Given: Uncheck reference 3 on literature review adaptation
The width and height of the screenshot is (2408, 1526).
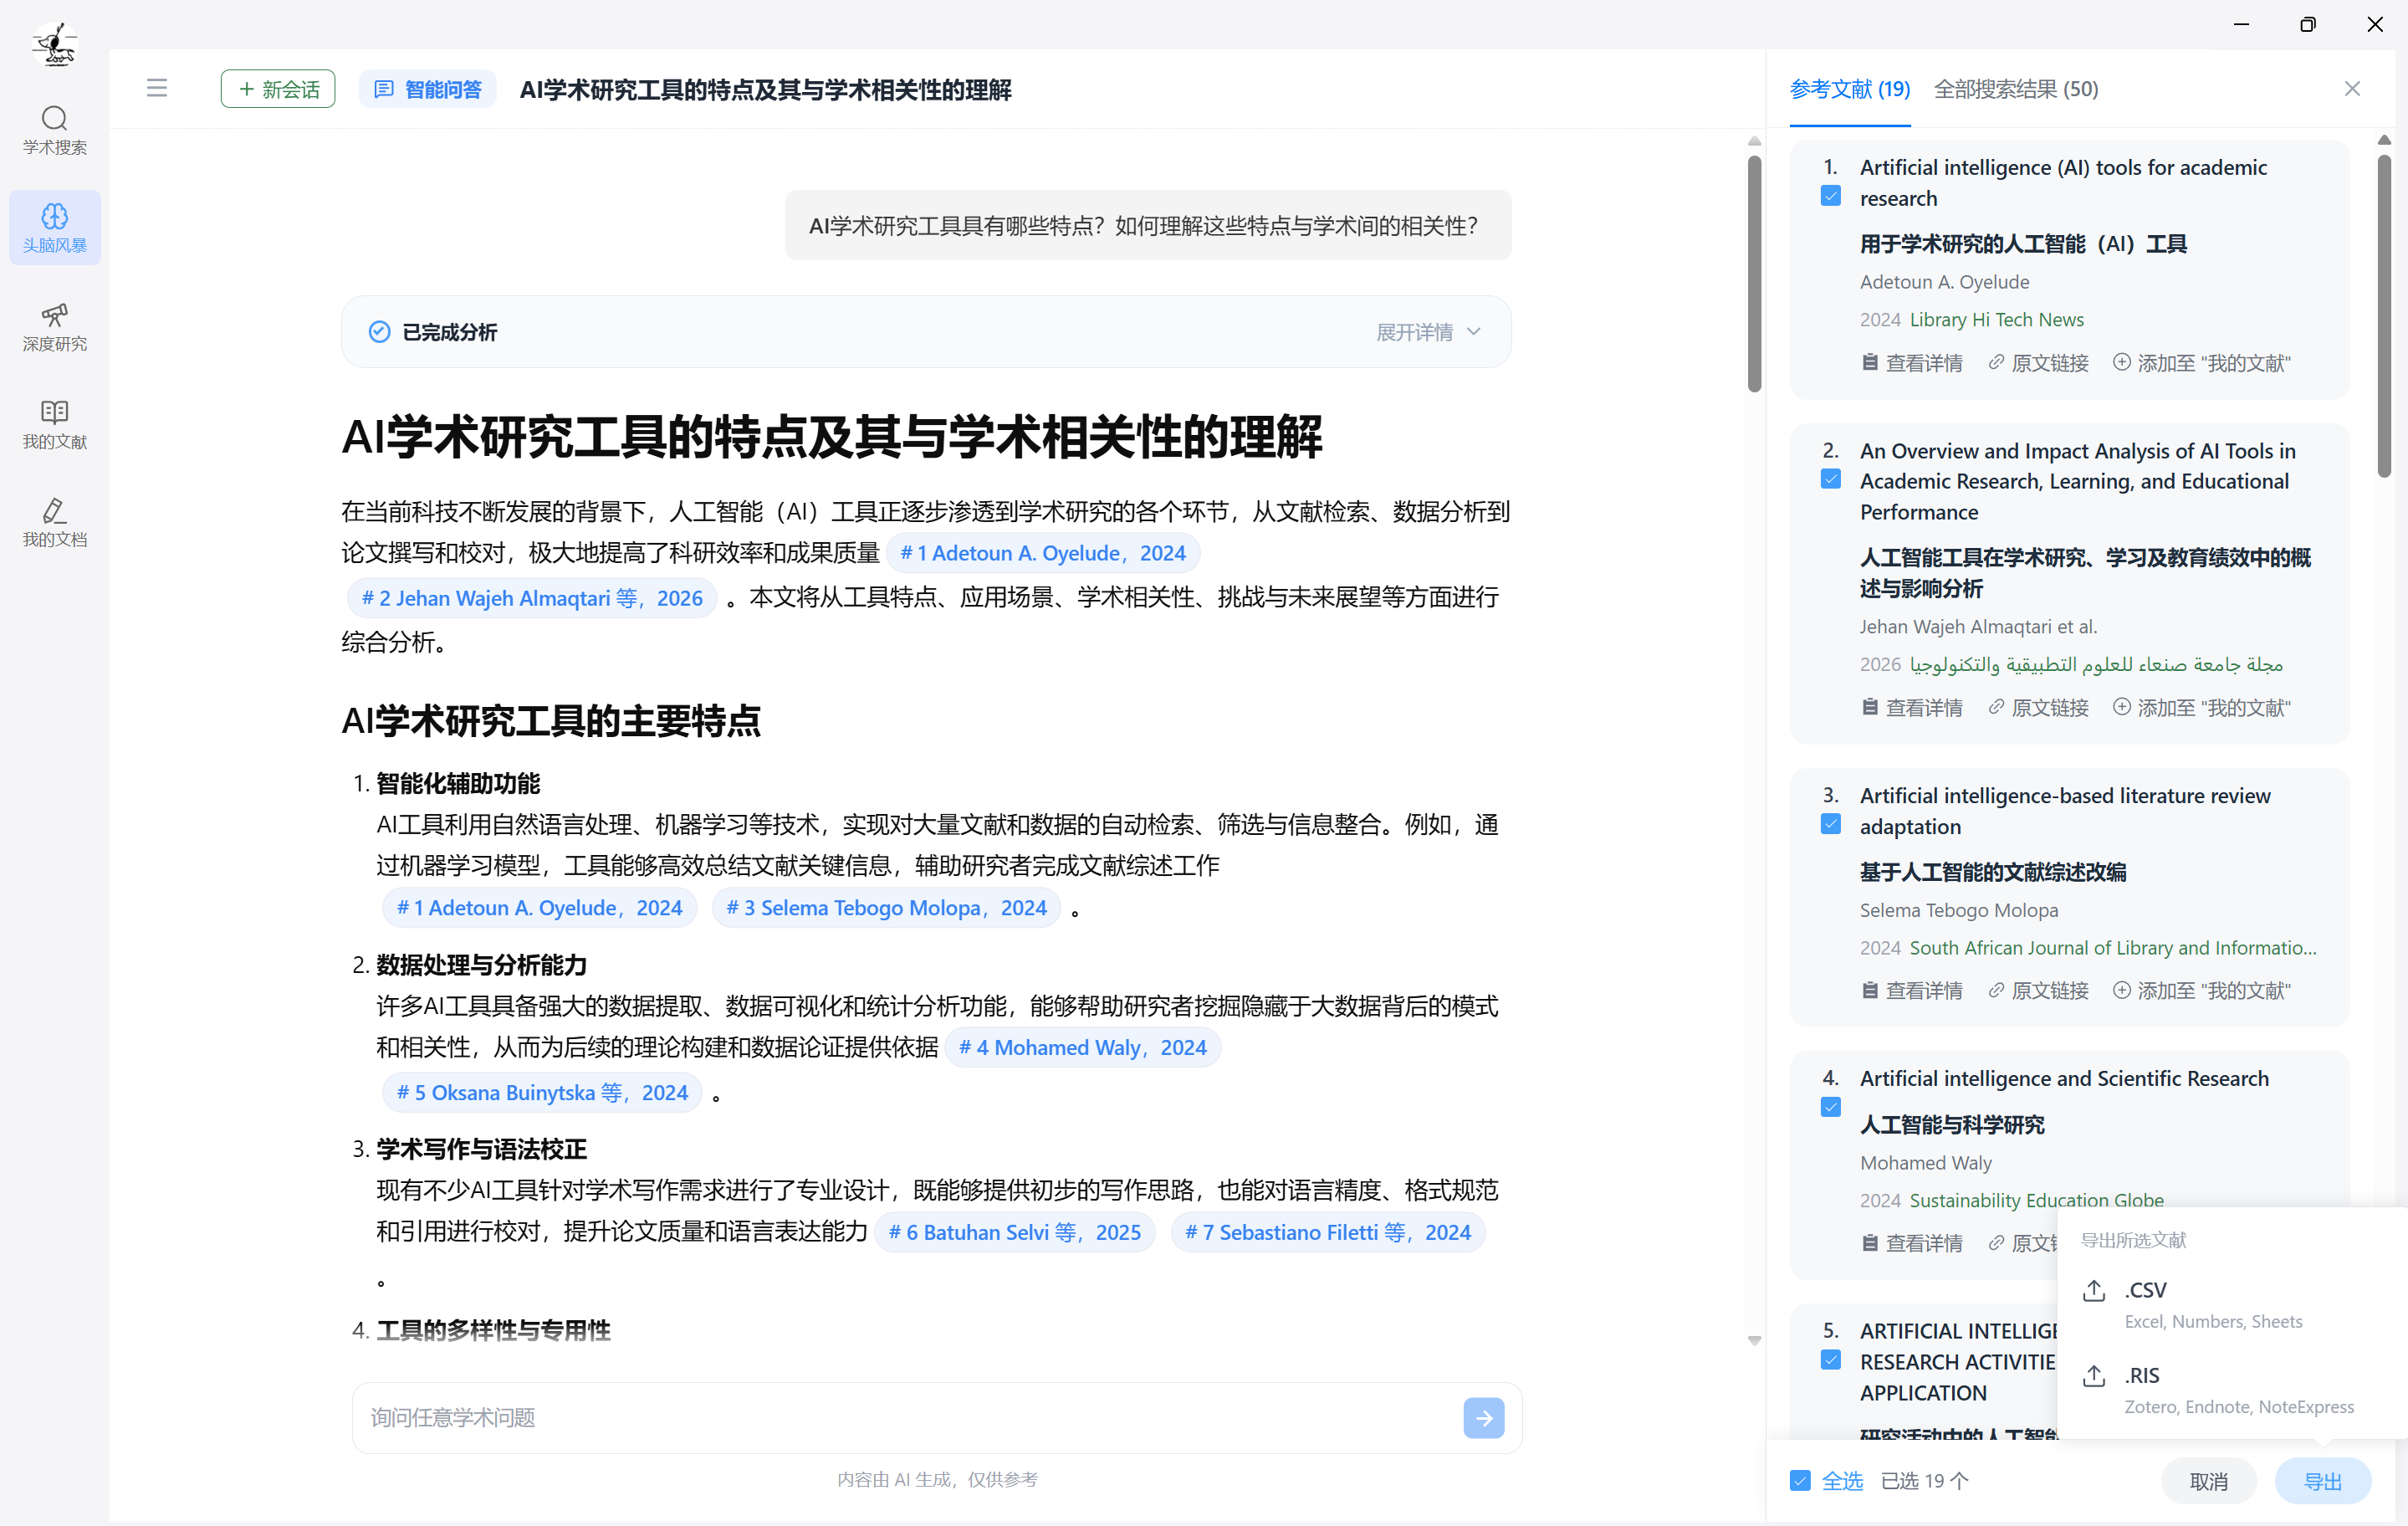Looking at the screenshot, I should (1831, 824).
